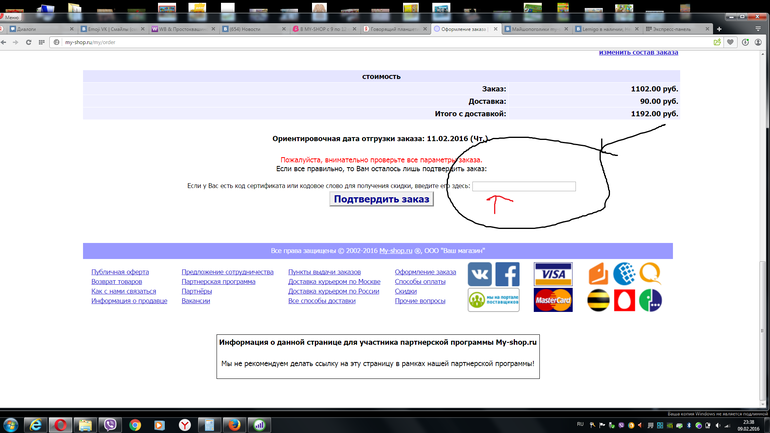Screen dimensions: 770x433
Task: Click the certificate code input field
Action: 524,186
